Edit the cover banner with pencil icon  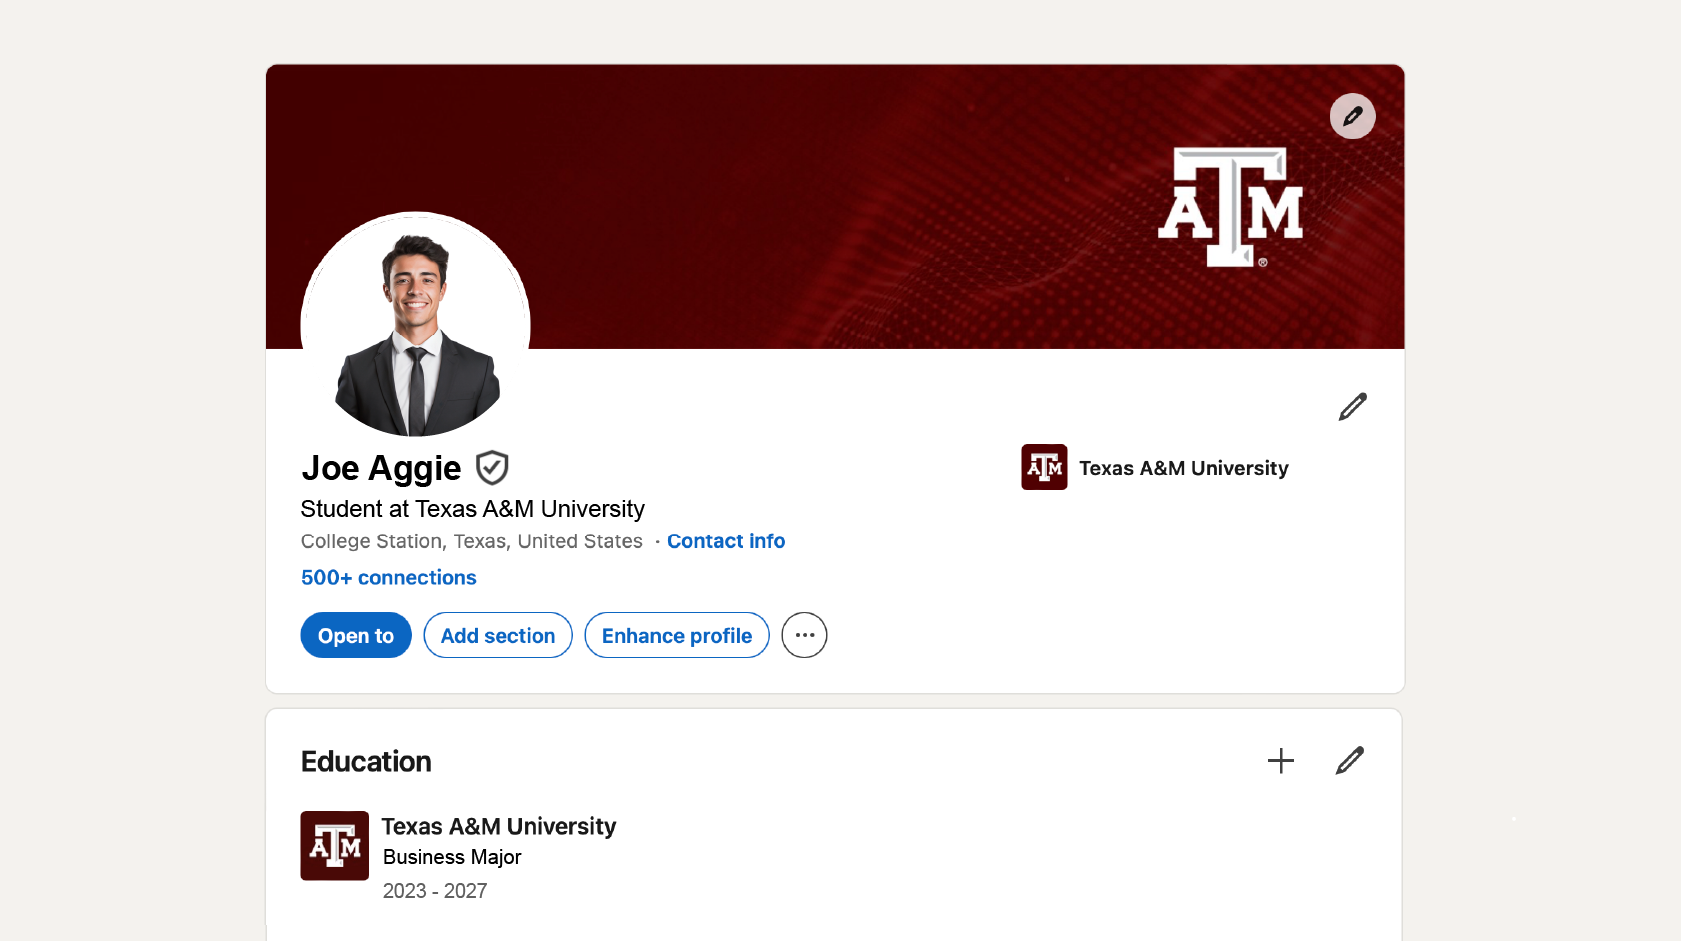1352,116
